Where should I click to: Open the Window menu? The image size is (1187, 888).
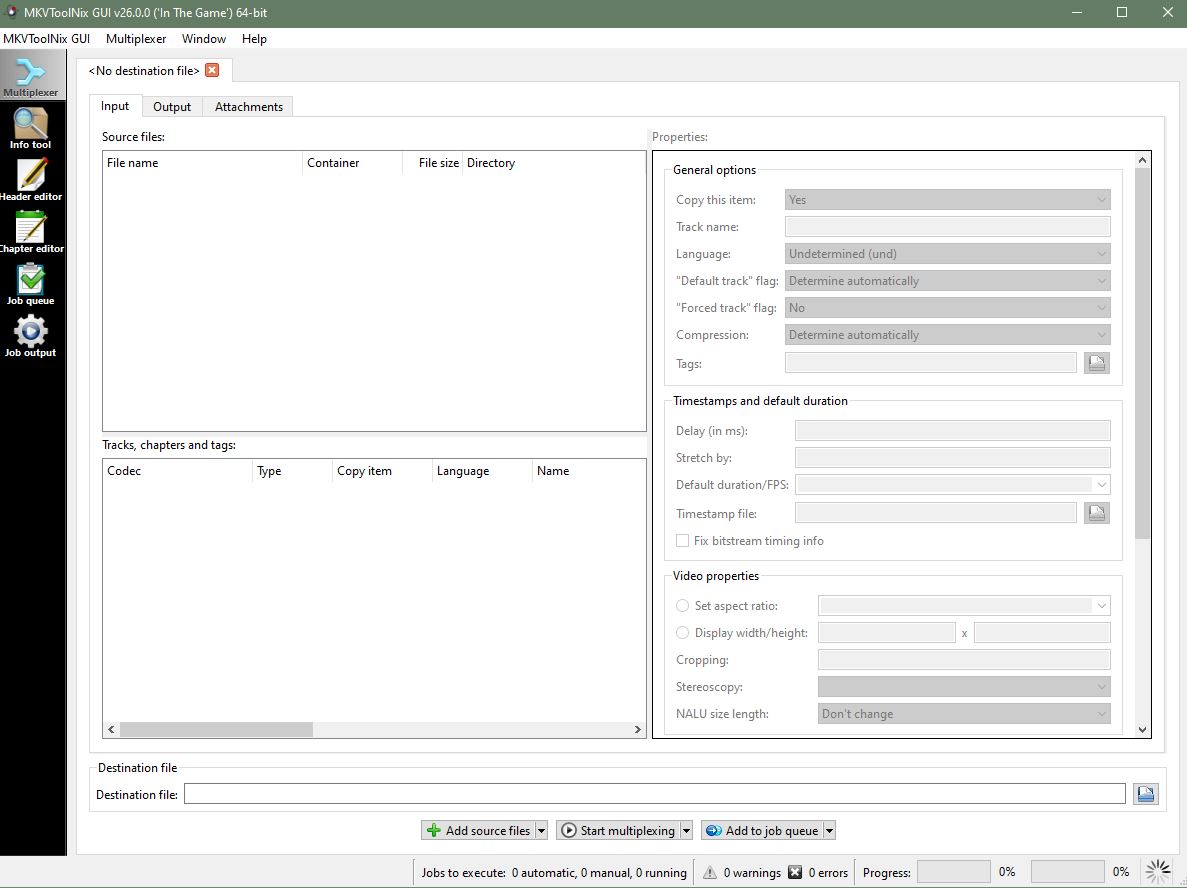[204, 39]
